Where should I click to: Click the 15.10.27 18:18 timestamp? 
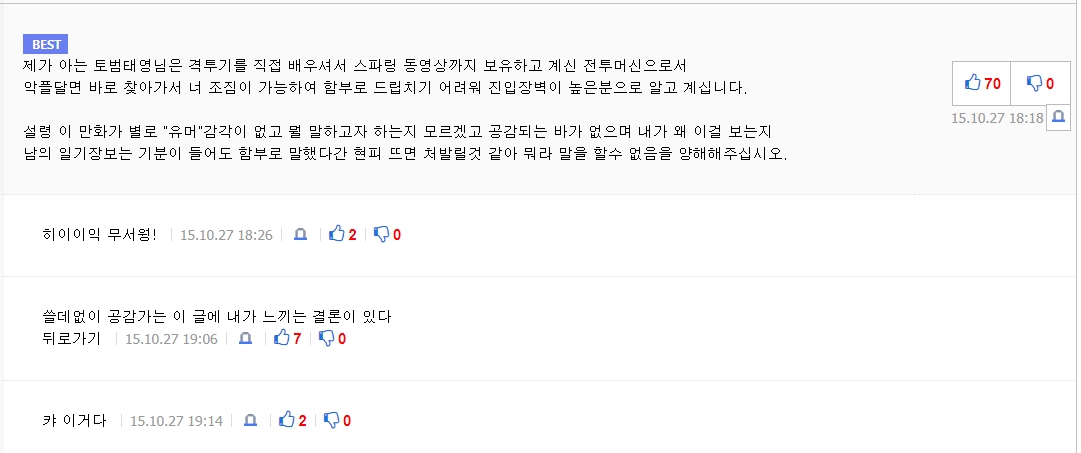pyautogui.click(x=998, y=118)
